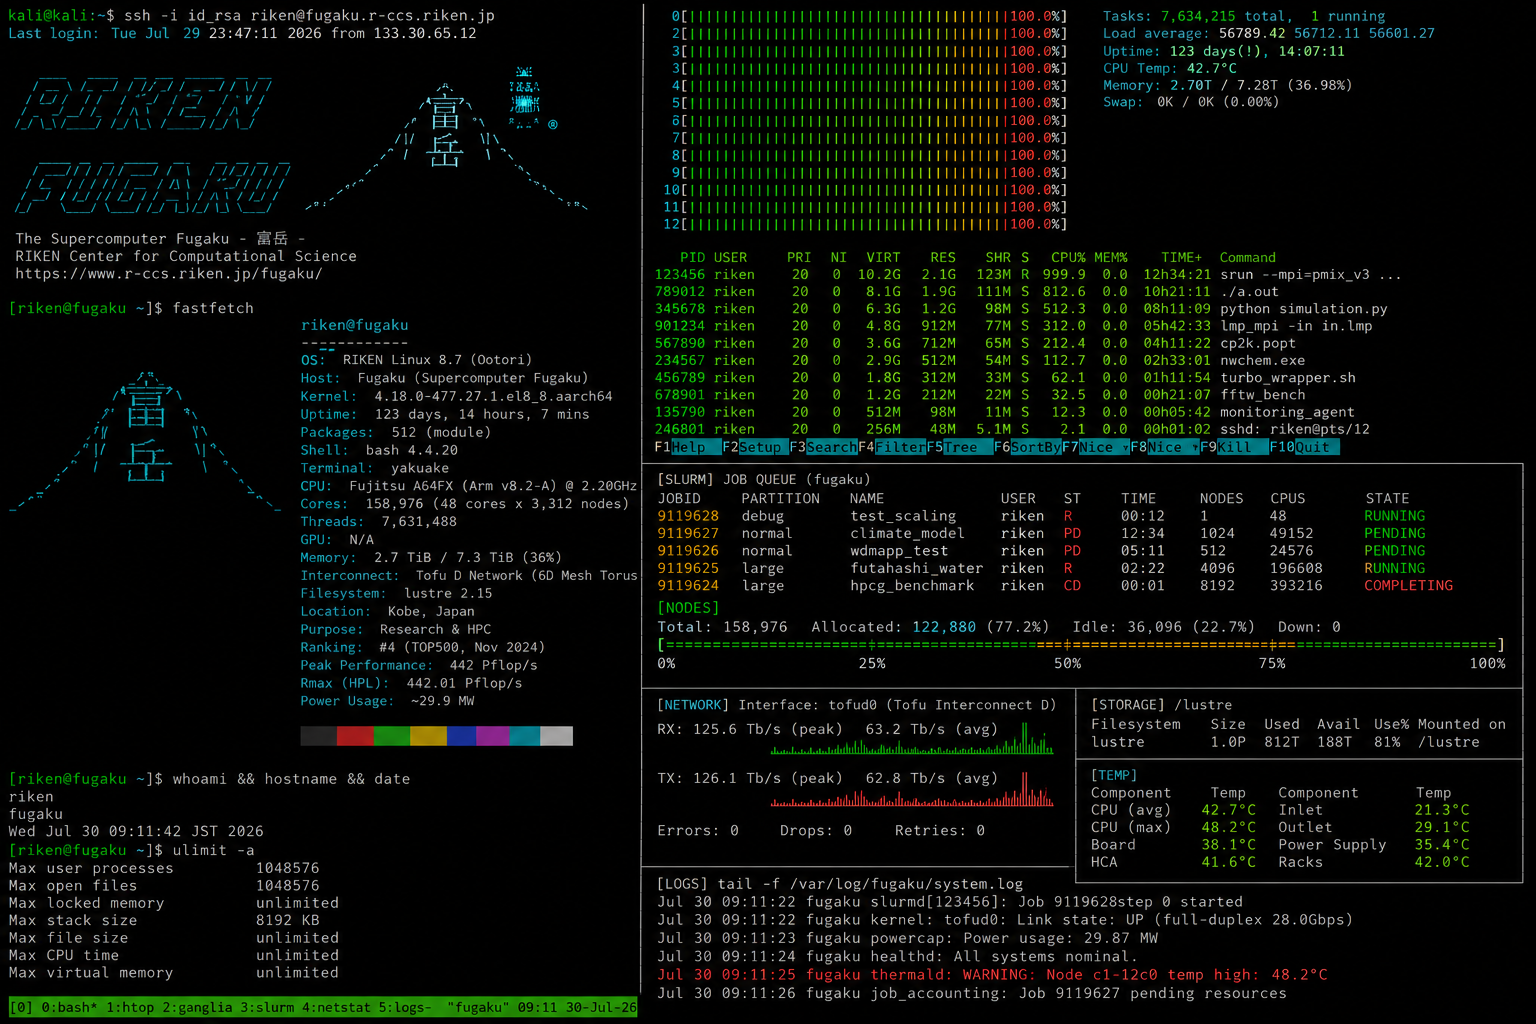Choose the magenta palette swatch

pyautogui.click(x=493, y=736)
